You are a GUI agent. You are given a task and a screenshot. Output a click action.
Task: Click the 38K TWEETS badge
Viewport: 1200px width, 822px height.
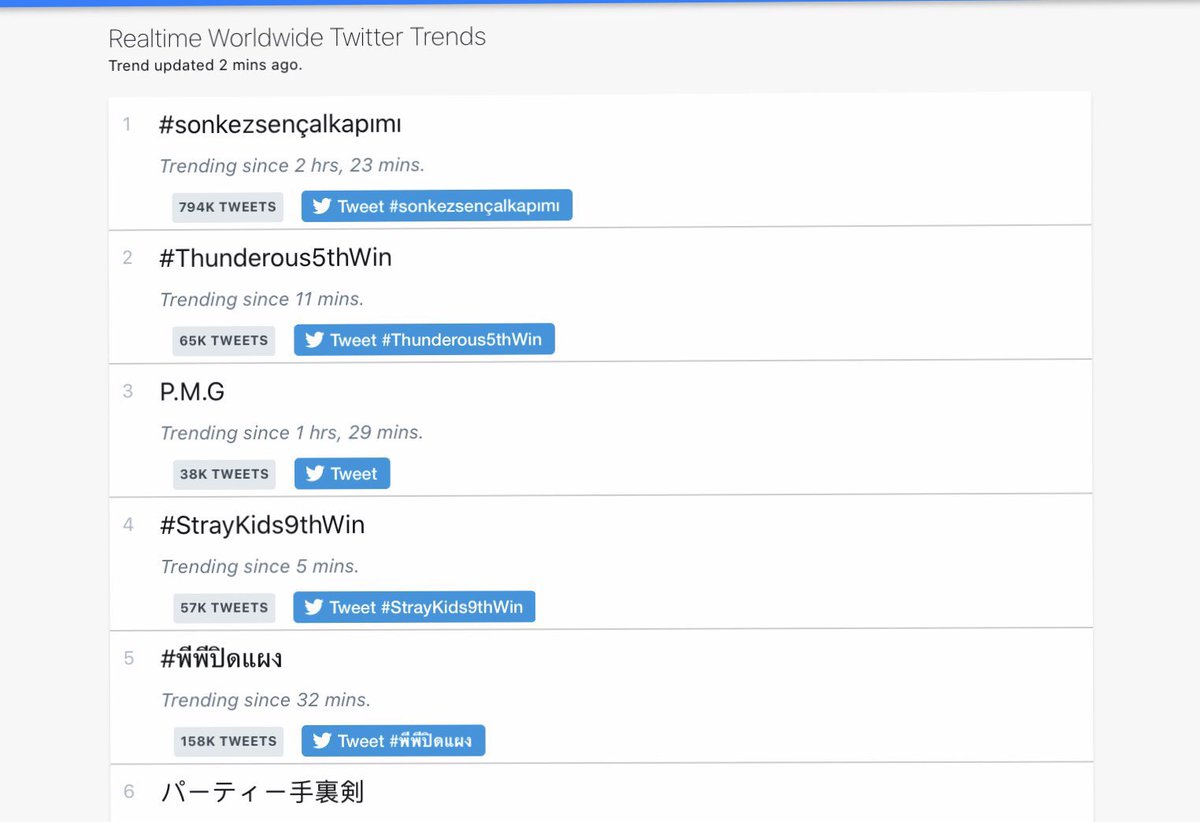pos(224,474)
